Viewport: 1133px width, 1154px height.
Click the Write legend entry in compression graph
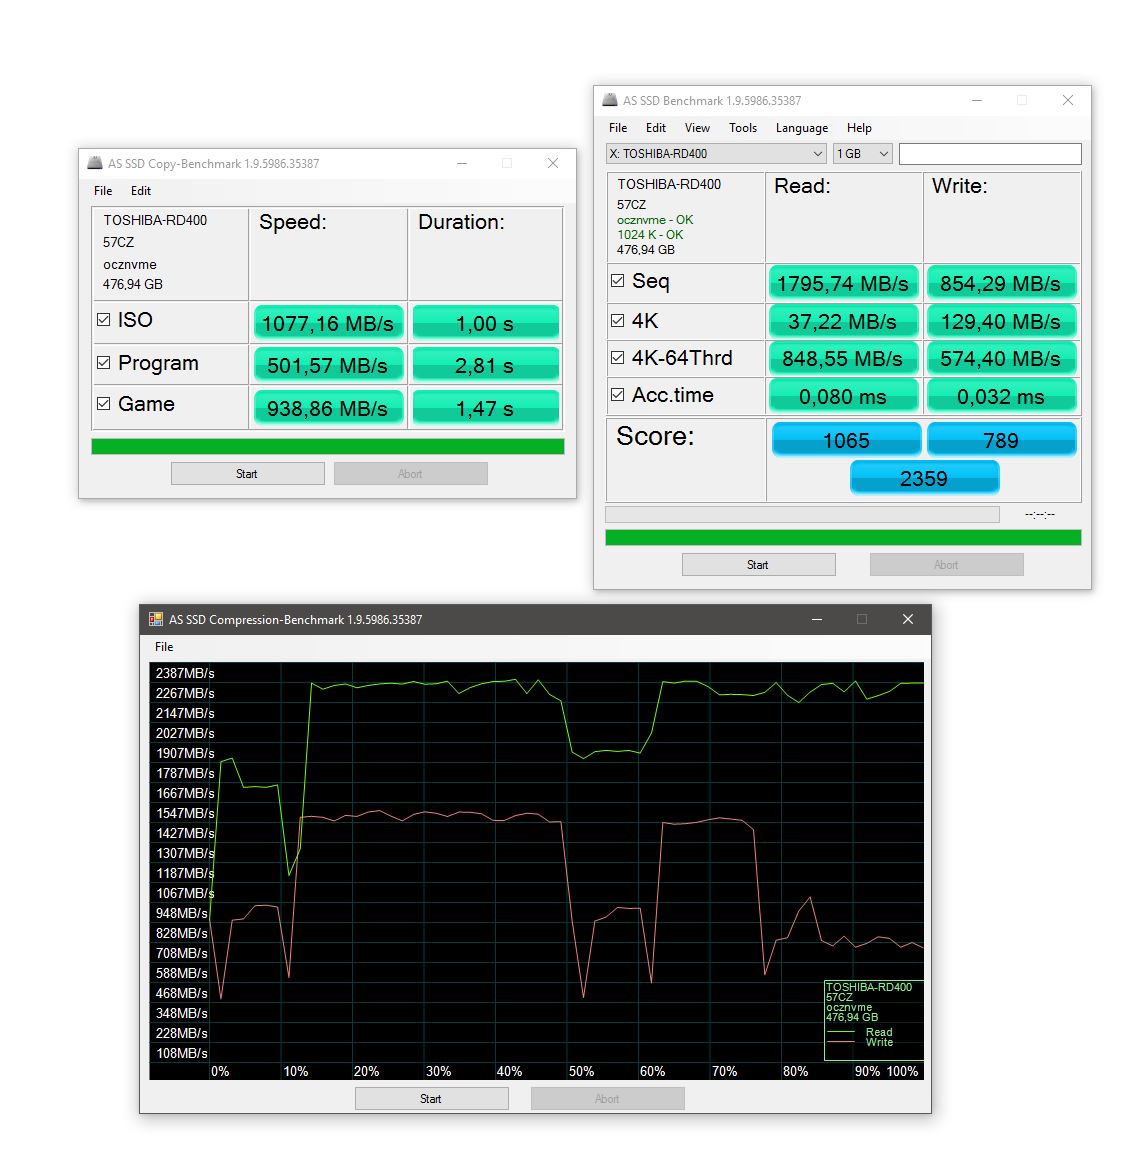(879, 1042)
